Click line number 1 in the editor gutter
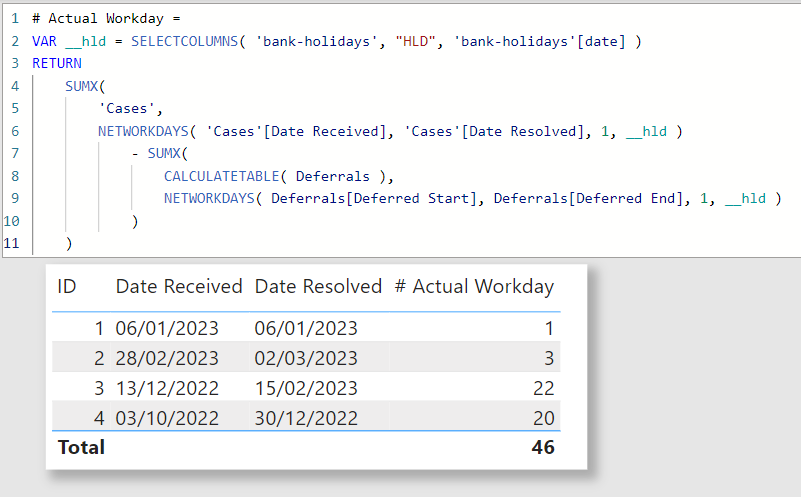The width and height of the screenshot is (801, 497). point(15,19)
